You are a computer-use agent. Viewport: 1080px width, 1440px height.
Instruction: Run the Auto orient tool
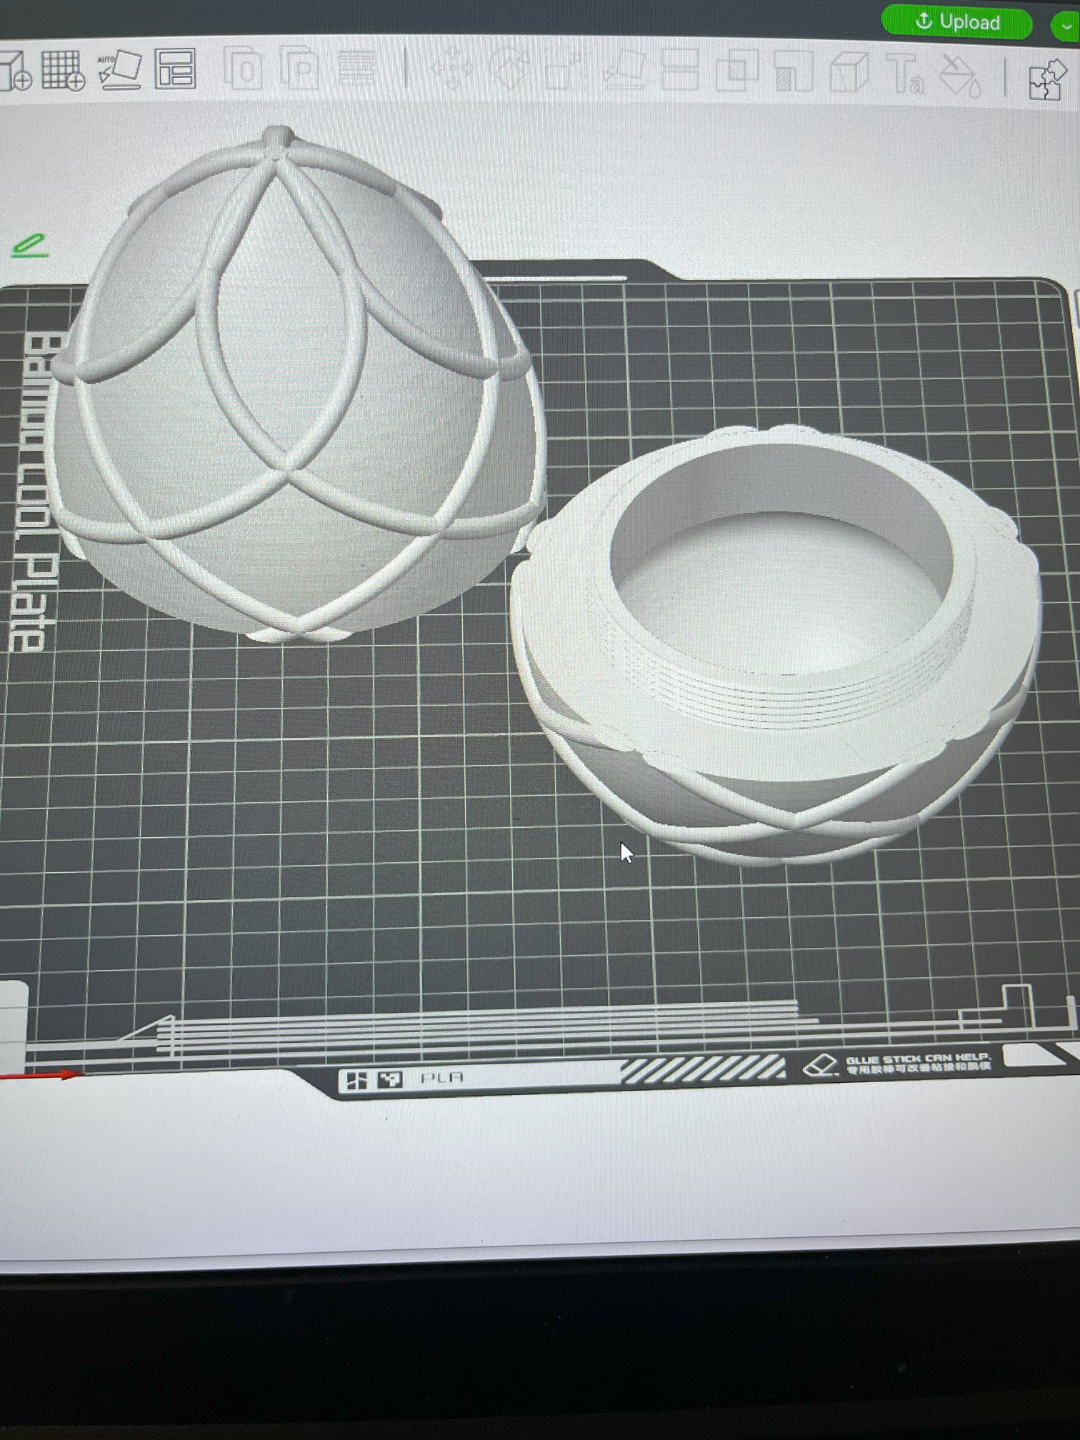coord(119,69)
